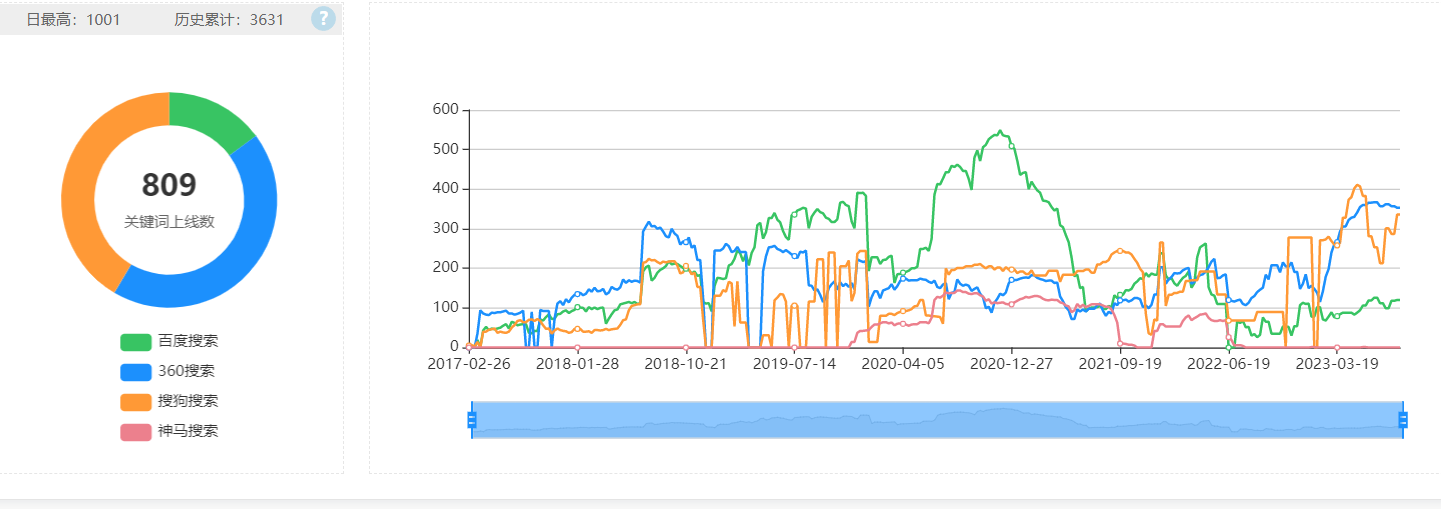Click the 2019-07-14 axis date label
Screen dimensions: 1441x509
tap(794, 364)
